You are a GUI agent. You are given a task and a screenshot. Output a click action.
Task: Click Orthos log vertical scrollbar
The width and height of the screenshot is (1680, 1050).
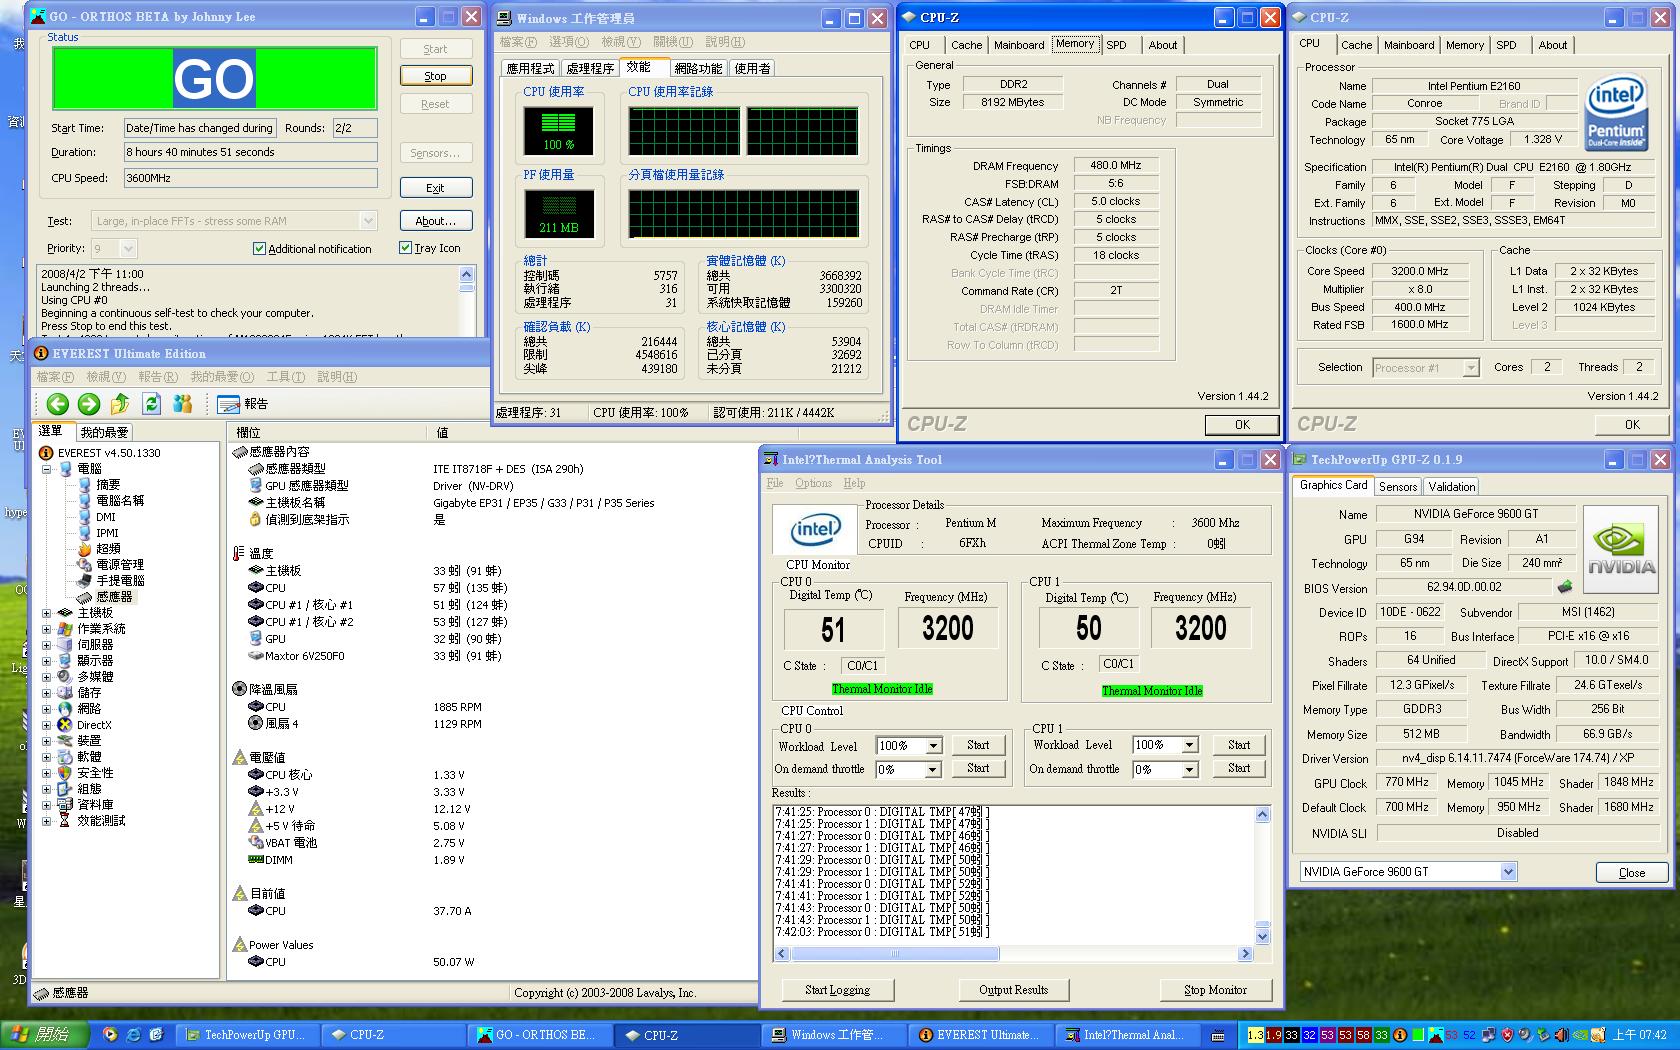pos(467,300)
